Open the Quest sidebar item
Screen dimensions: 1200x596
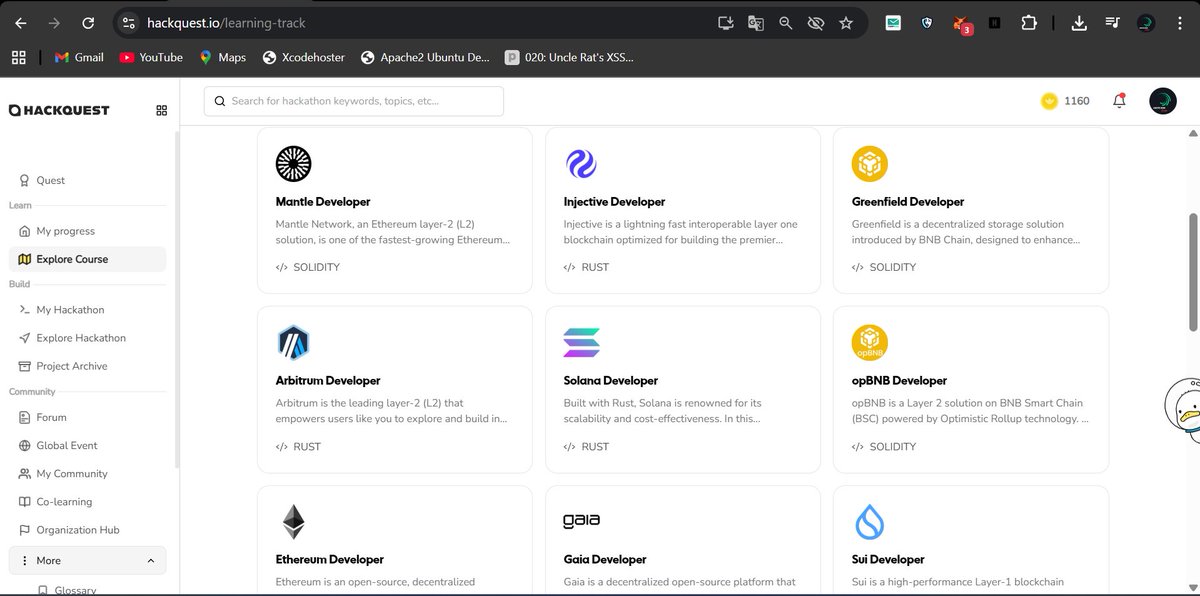click(50, 180)
